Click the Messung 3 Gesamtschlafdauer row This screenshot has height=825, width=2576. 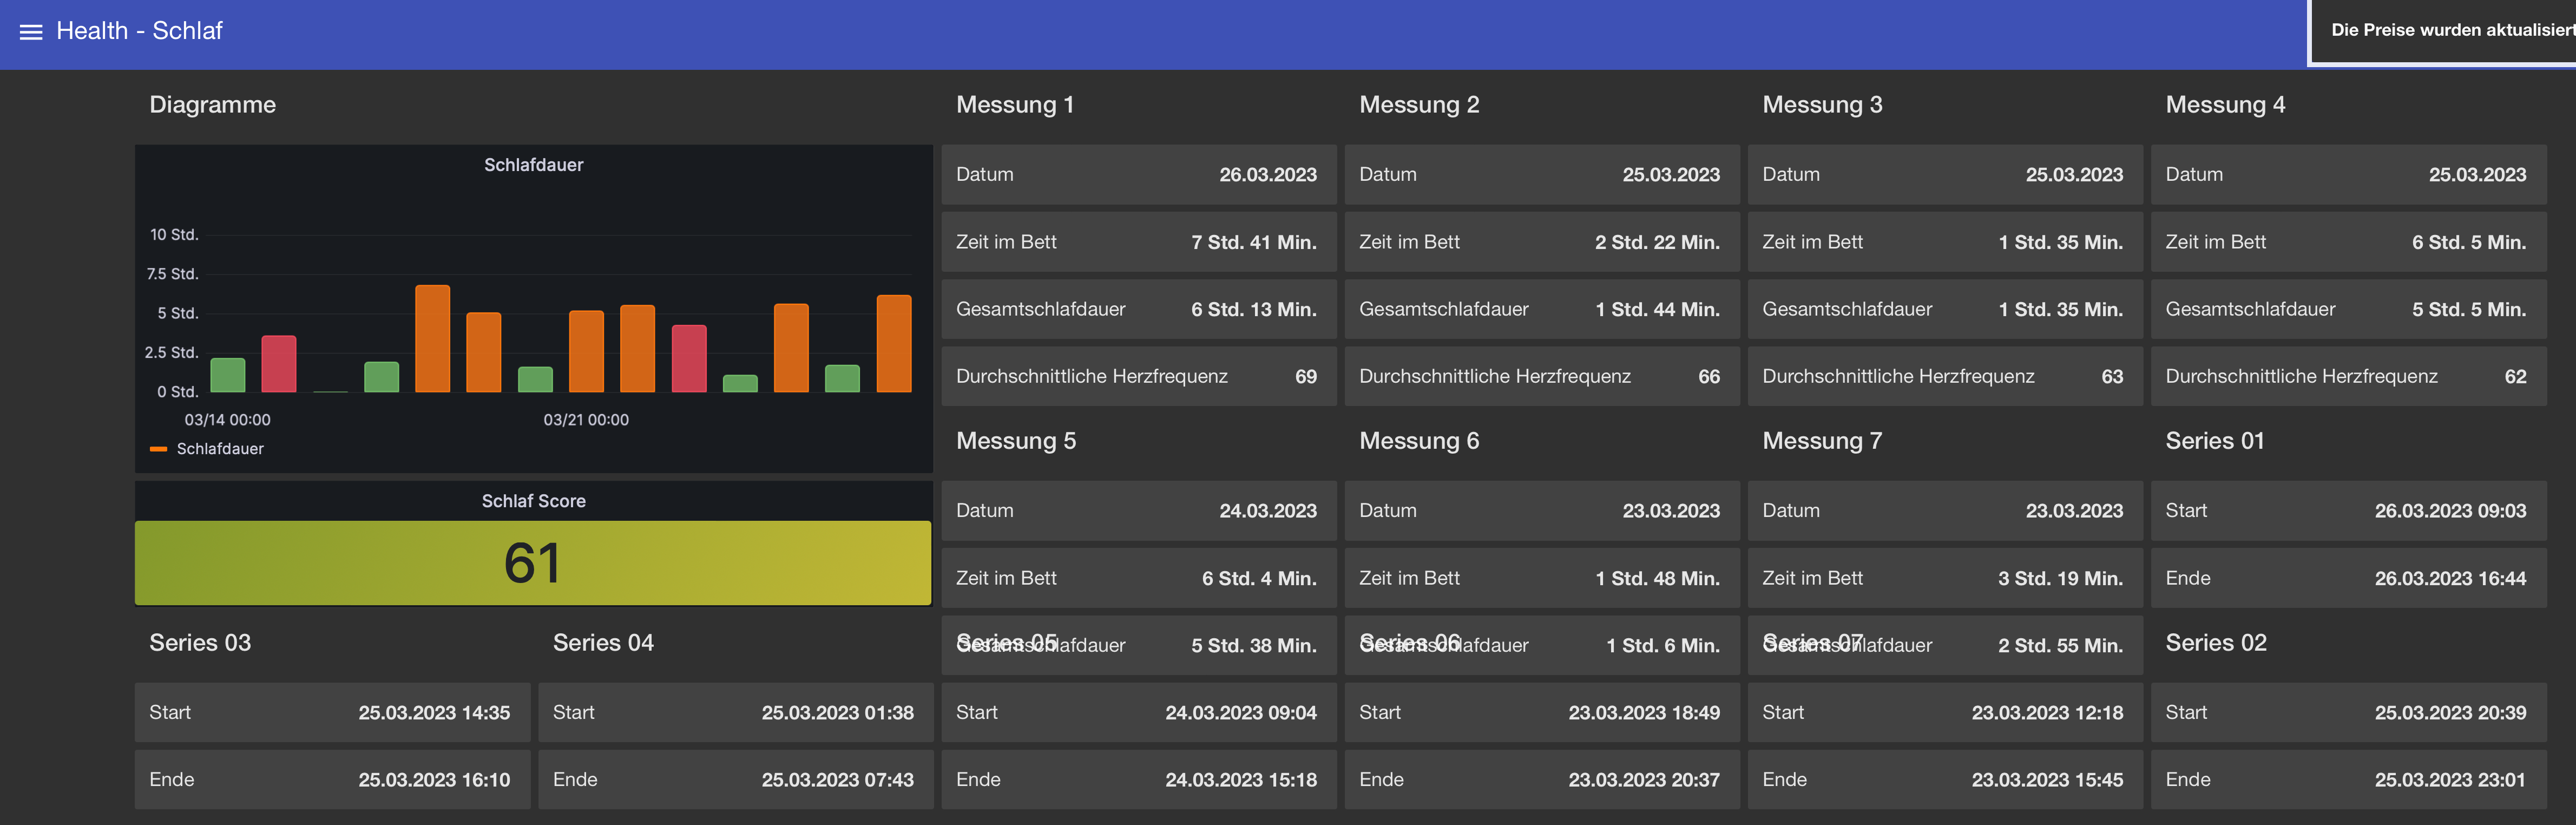point(1944,310)
